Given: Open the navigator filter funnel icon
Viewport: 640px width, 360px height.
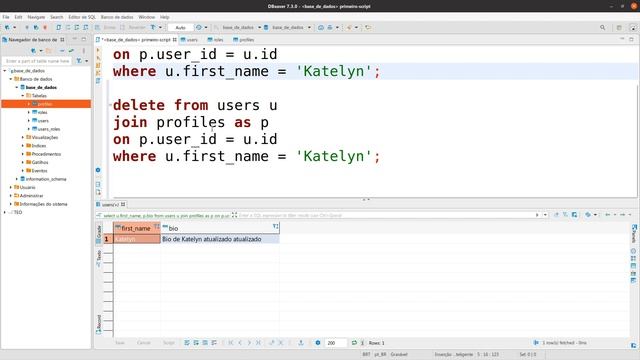Looking at the screenshot, I should point(79,61).
